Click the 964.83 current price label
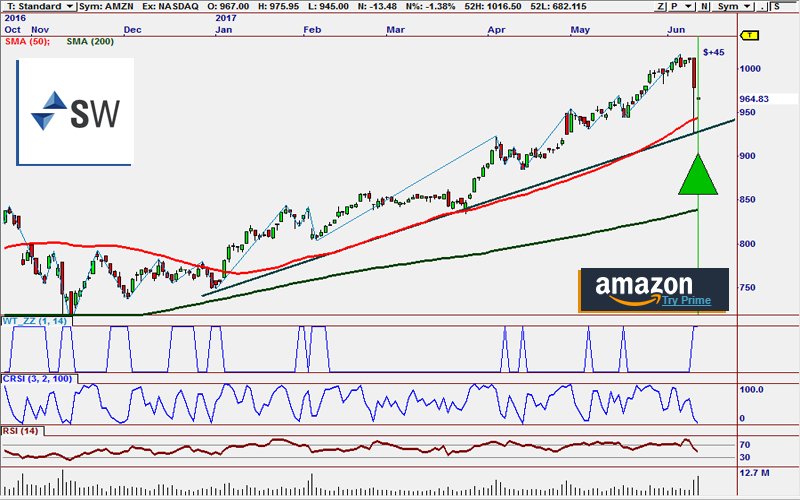This screenshot has width=800, height=500. click(x=754, y=99)
